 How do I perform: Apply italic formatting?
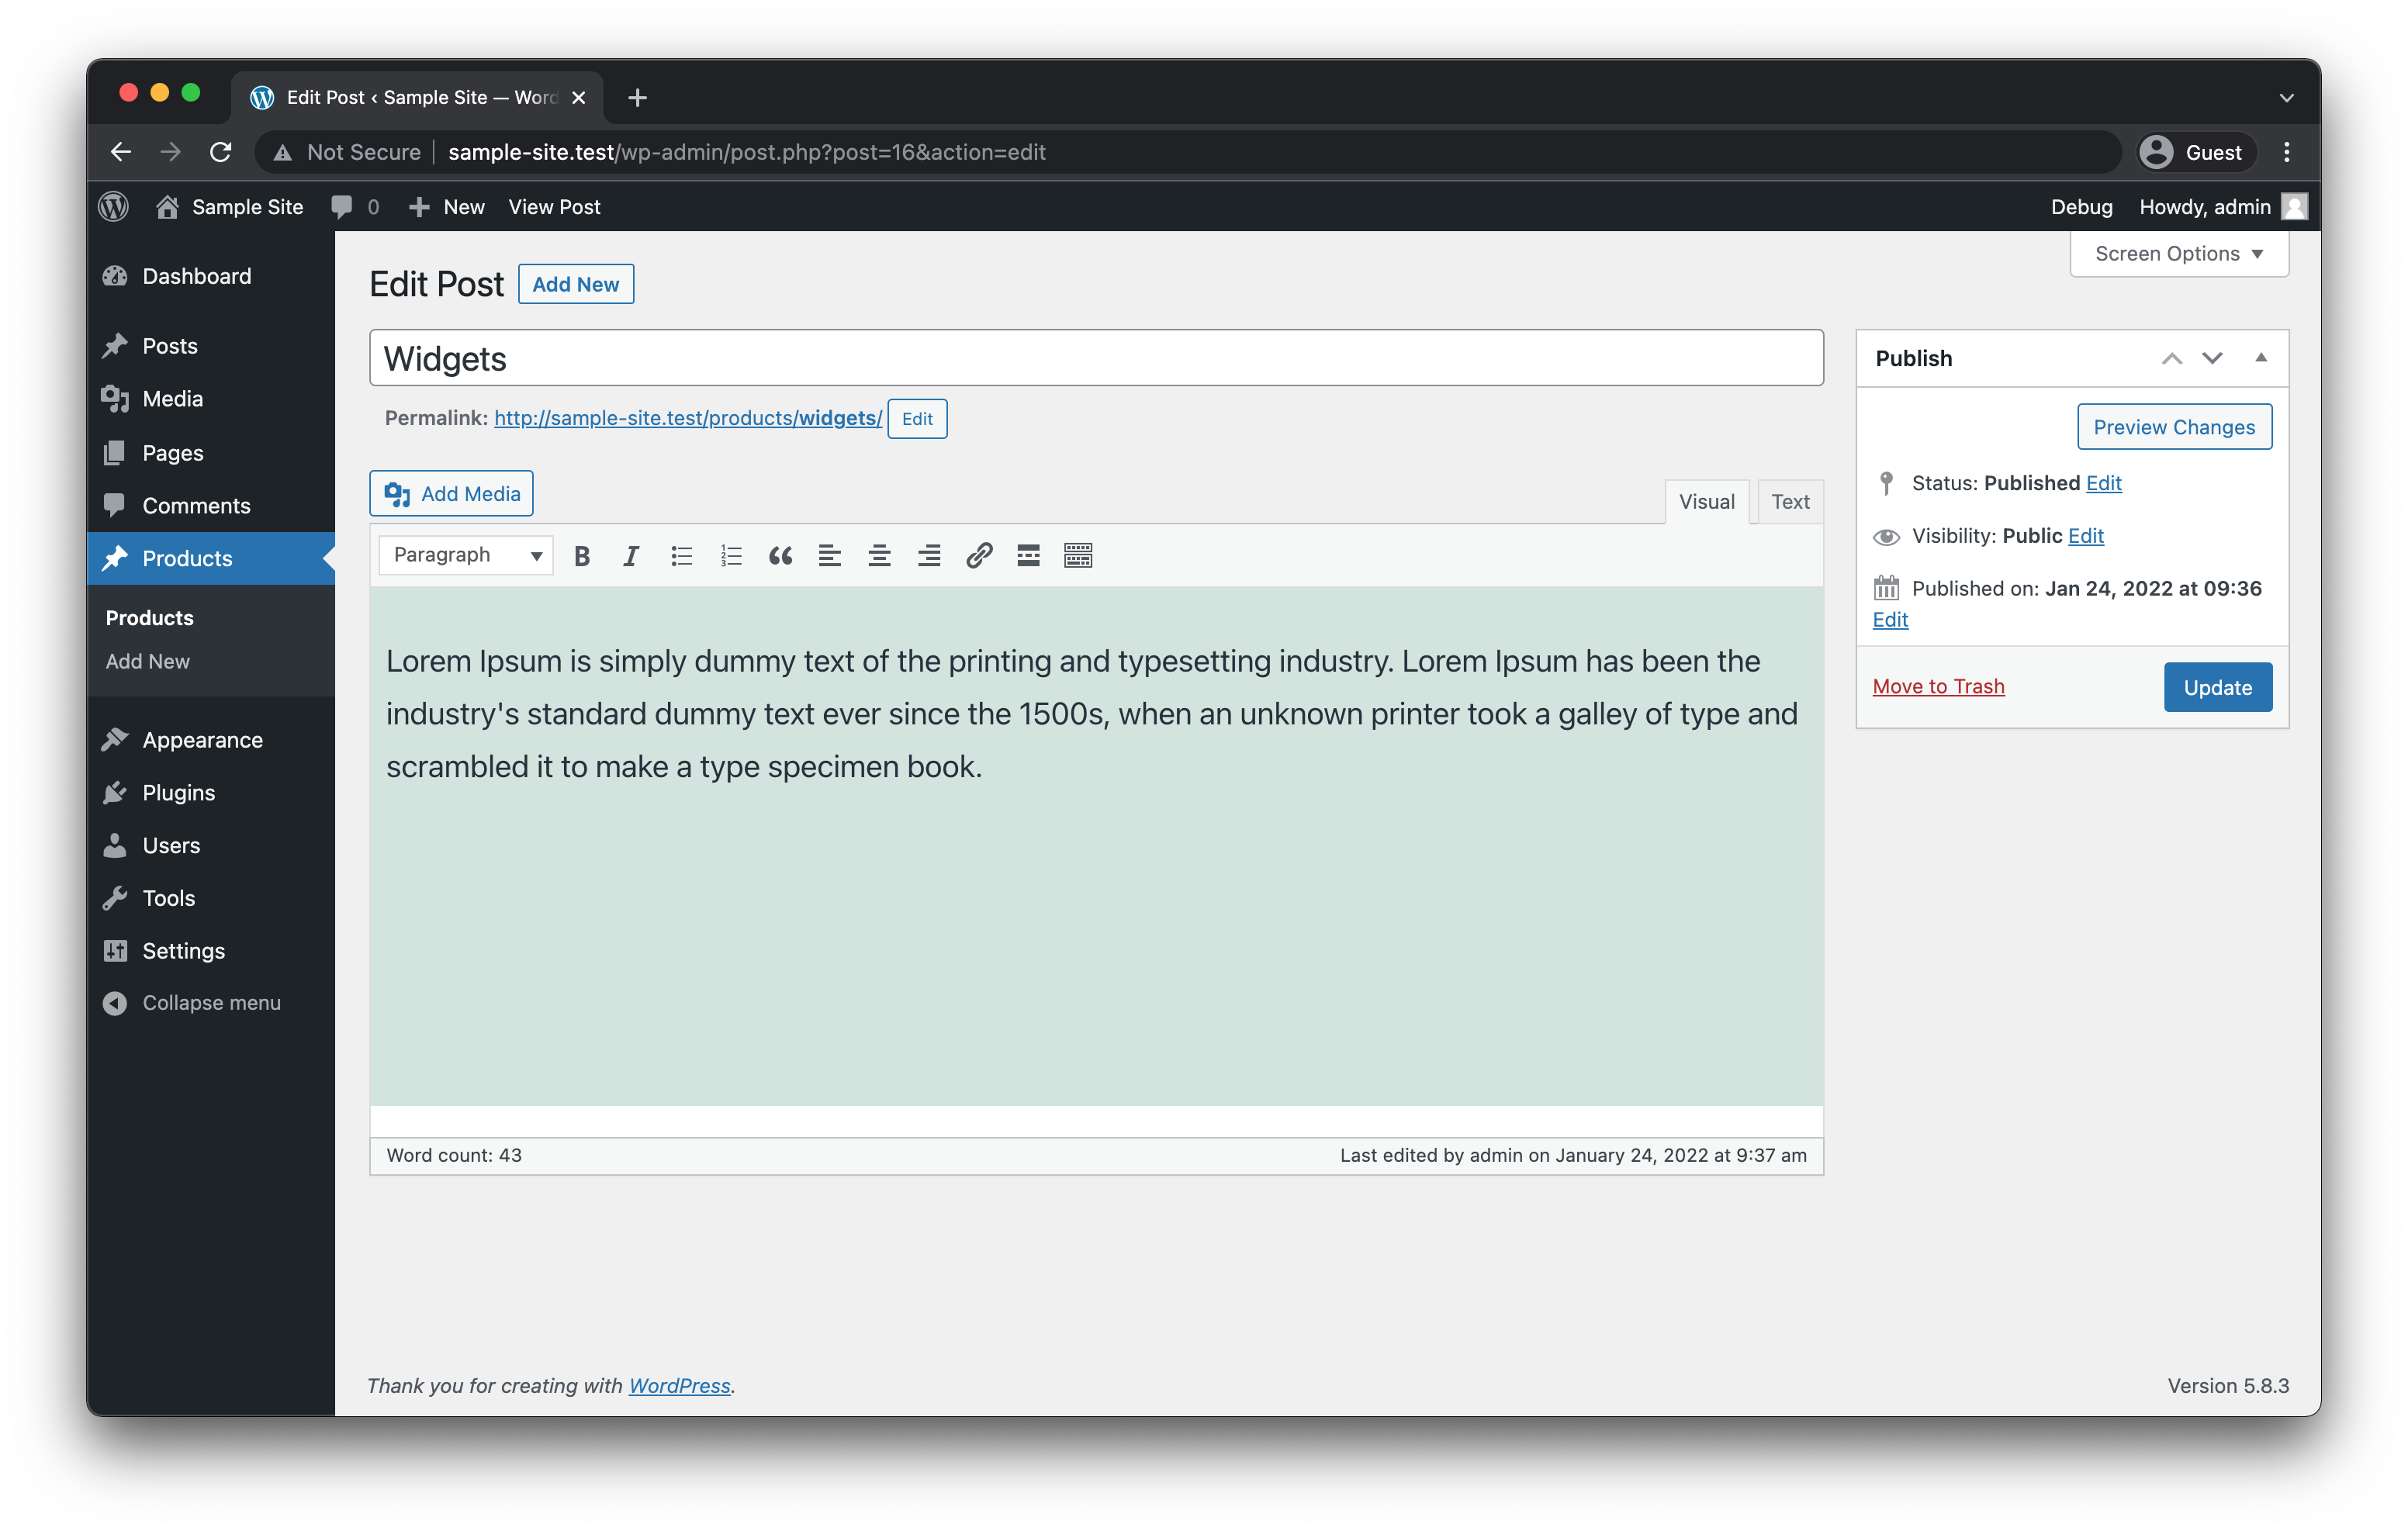pos(631,556)
